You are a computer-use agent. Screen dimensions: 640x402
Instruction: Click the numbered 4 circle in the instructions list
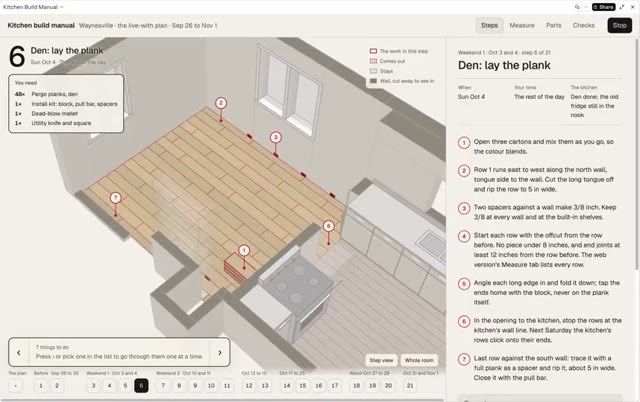click(x=464, y=236)
